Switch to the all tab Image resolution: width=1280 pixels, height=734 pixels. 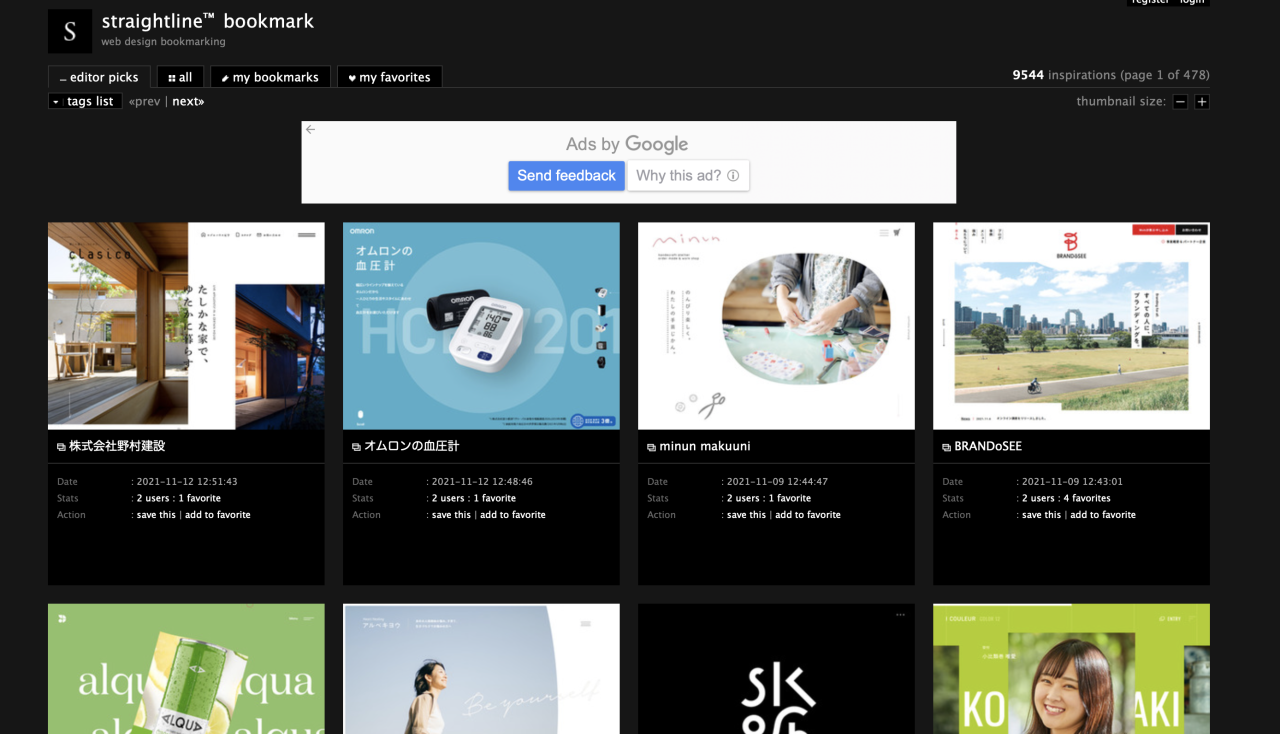pos(180,77)
